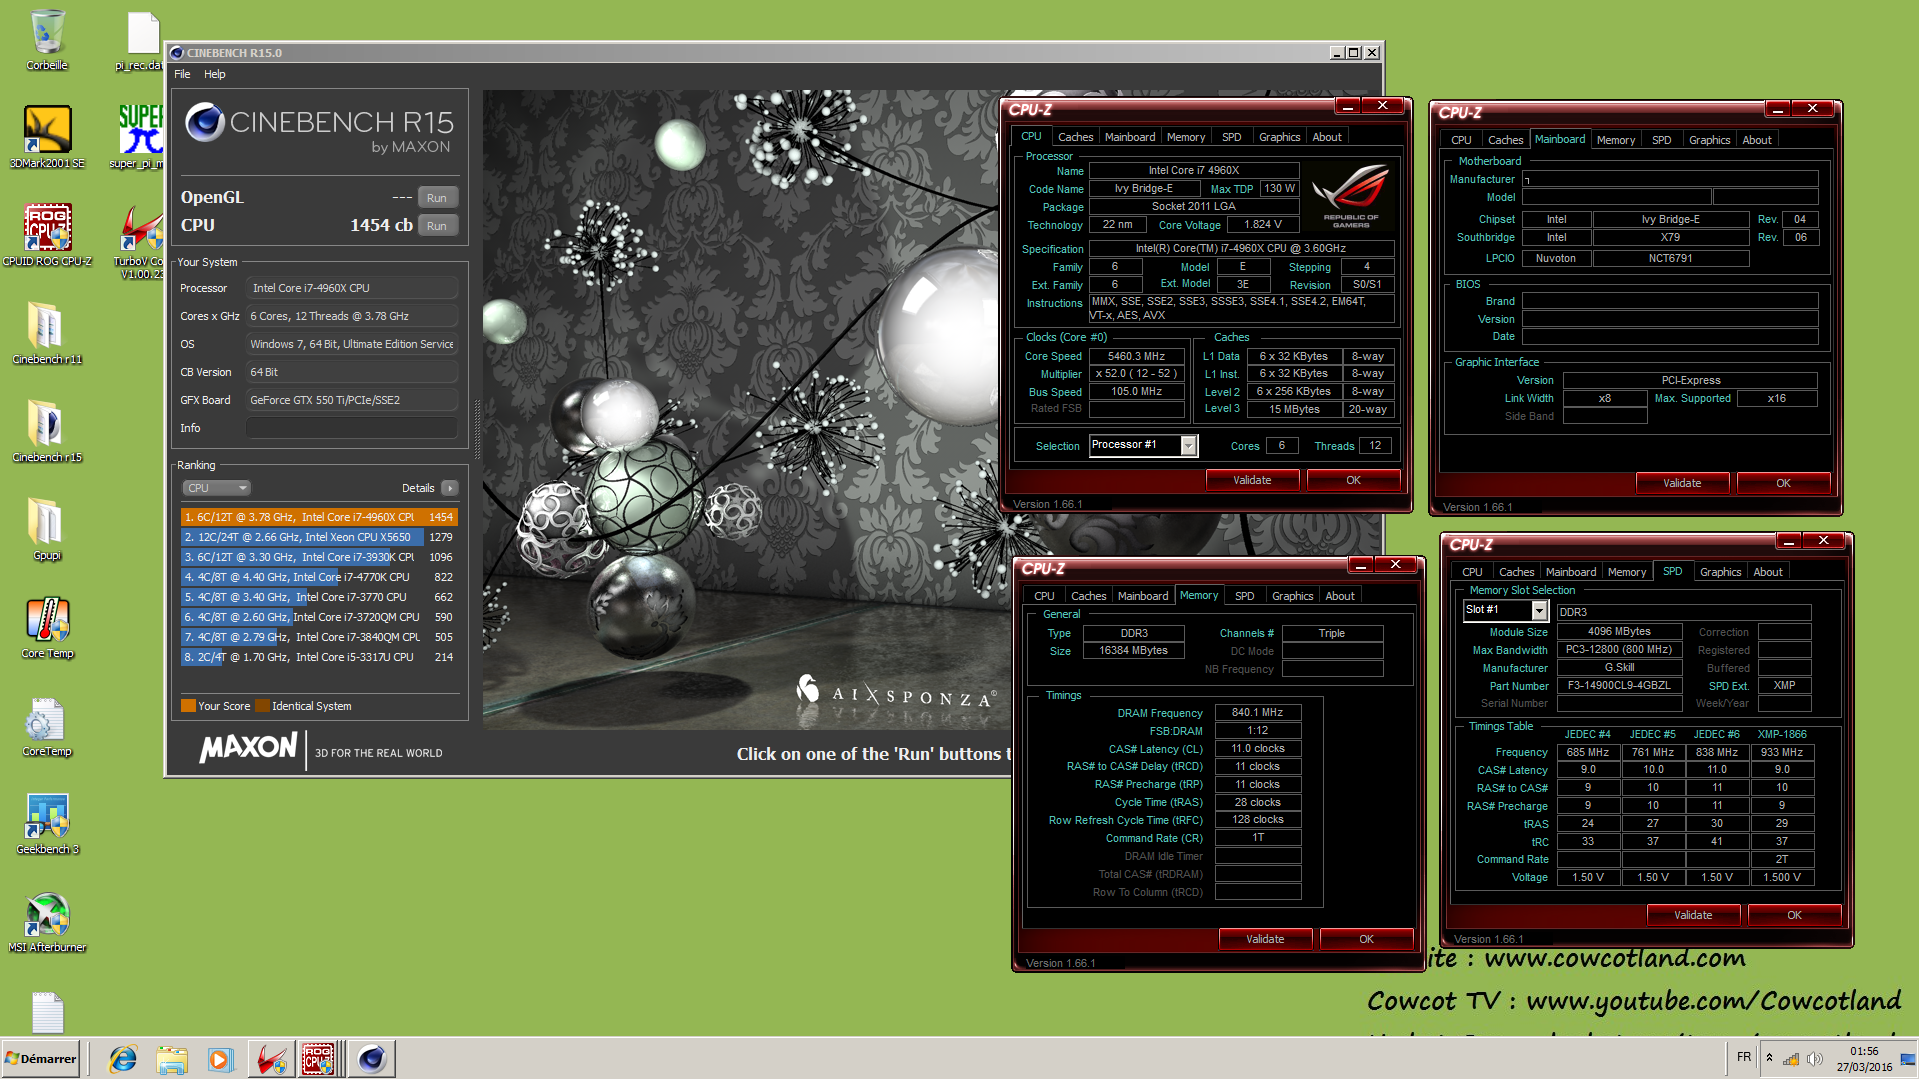Select ranking row Core i7-3930K CPU

click(318, 557)
